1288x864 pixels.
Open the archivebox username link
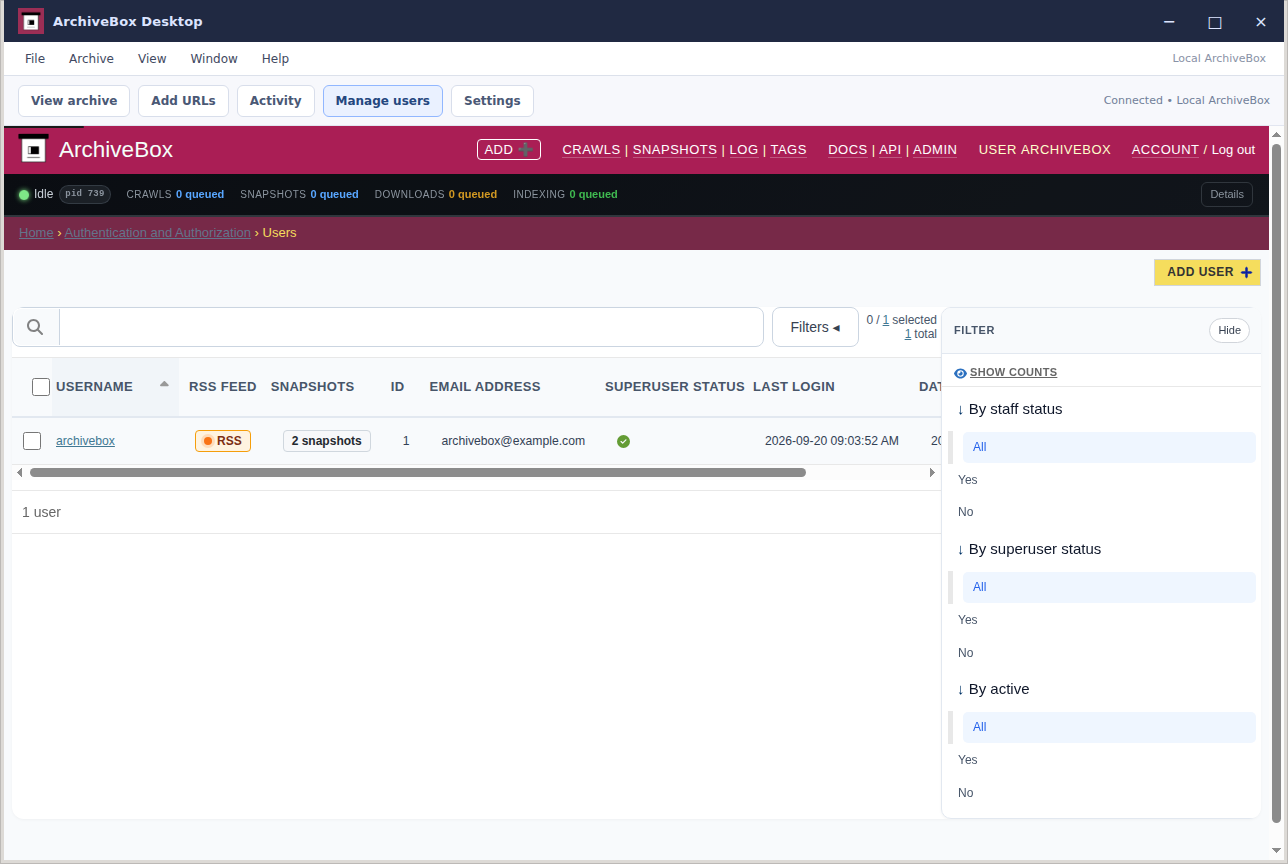click(85, 441)
